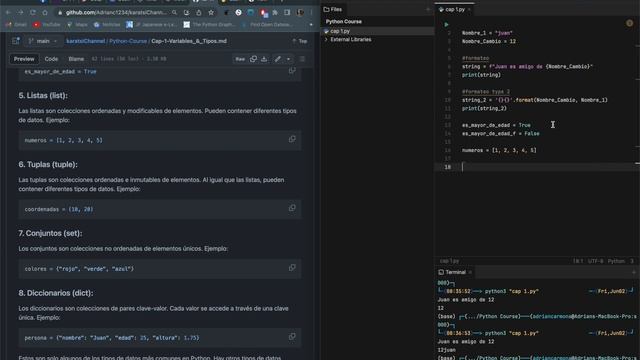Reload the GitHub page
The image size is (640, 360).
pos(33,13)
